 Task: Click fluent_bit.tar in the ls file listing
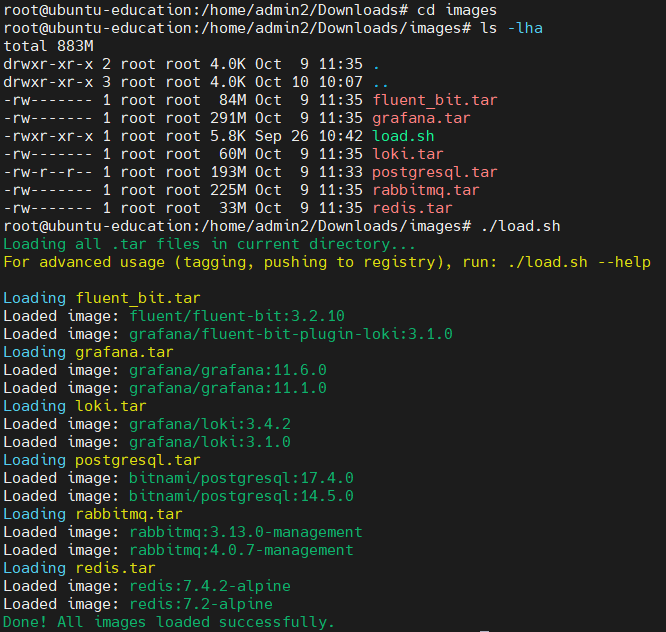(434, 100)
